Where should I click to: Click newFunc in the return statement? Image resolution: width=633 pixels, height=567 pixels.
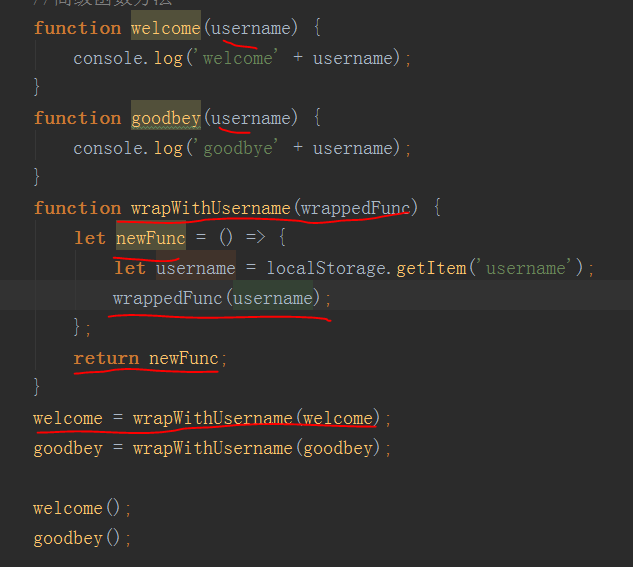click(x=184, y=358)
